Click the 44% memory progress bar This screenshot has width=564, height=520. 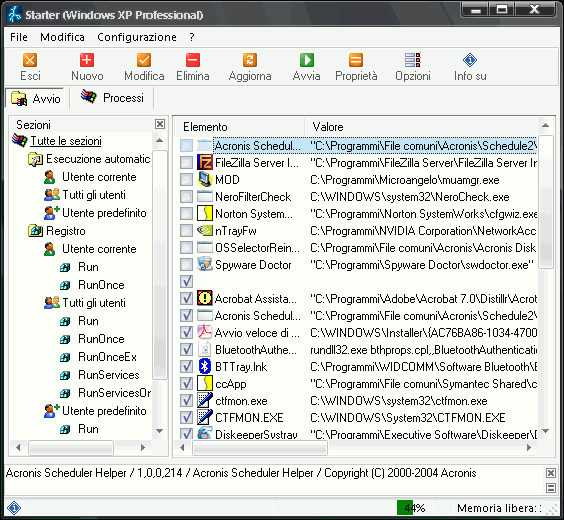coord(414,508)
